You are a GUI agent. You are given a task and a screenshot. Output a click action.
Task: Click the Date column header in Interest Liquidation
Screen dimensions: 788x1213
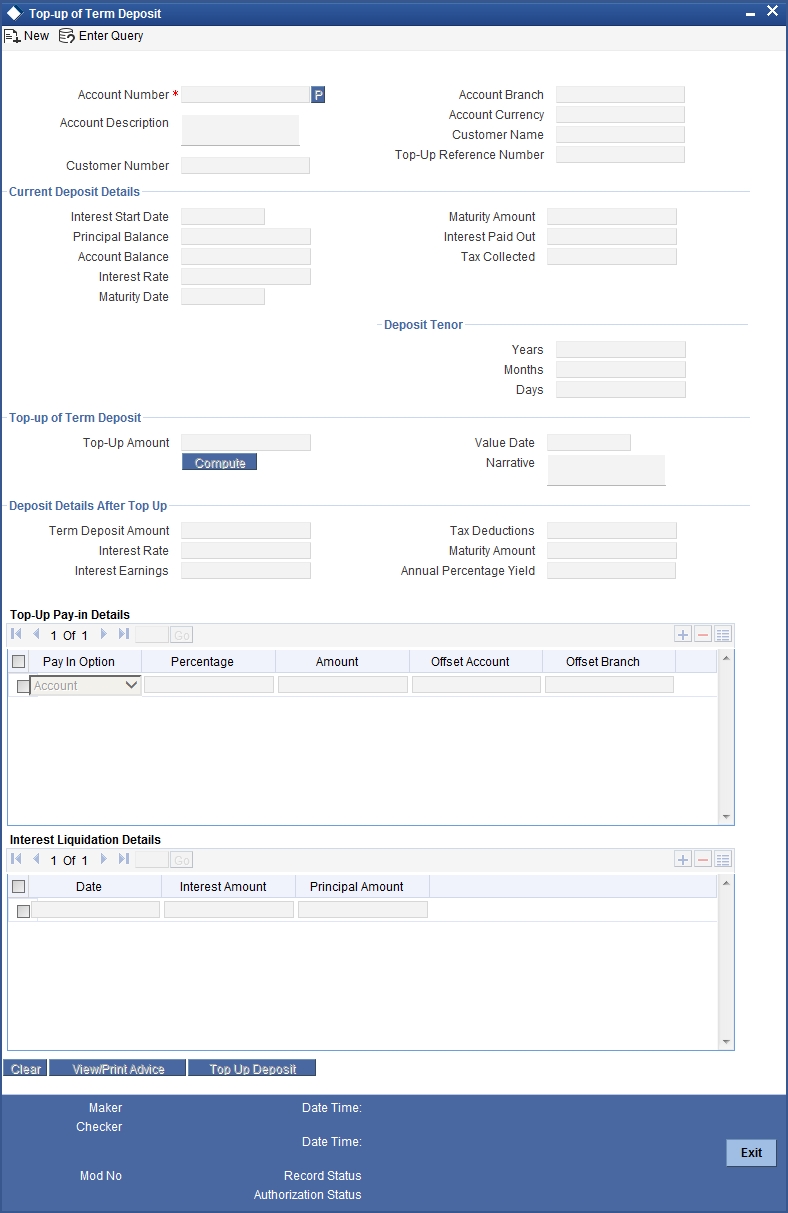tap(89, 887)
